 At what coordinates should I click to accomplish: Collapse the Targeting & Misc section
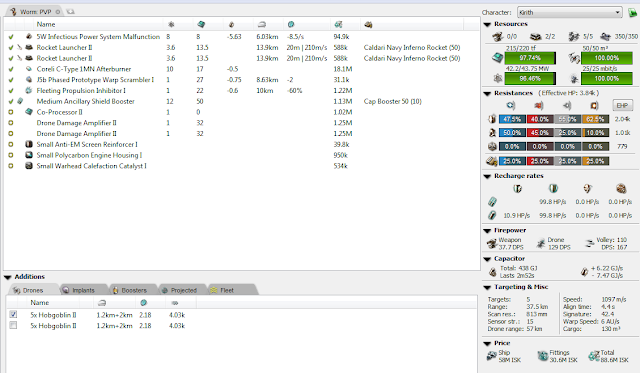487,288
